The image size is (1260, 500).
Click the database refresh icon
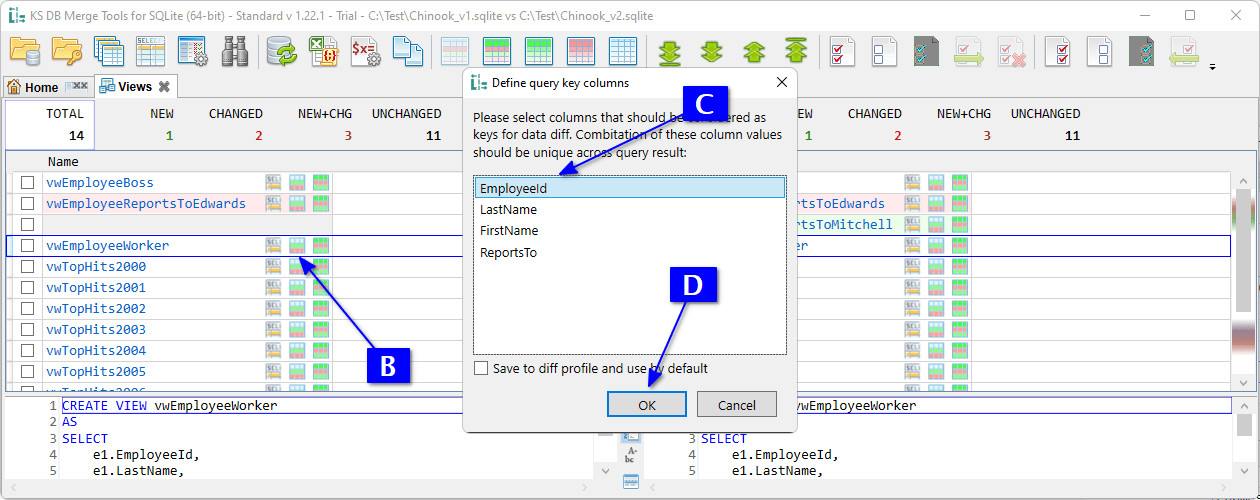pyautogui.click(x=283, y=50)
